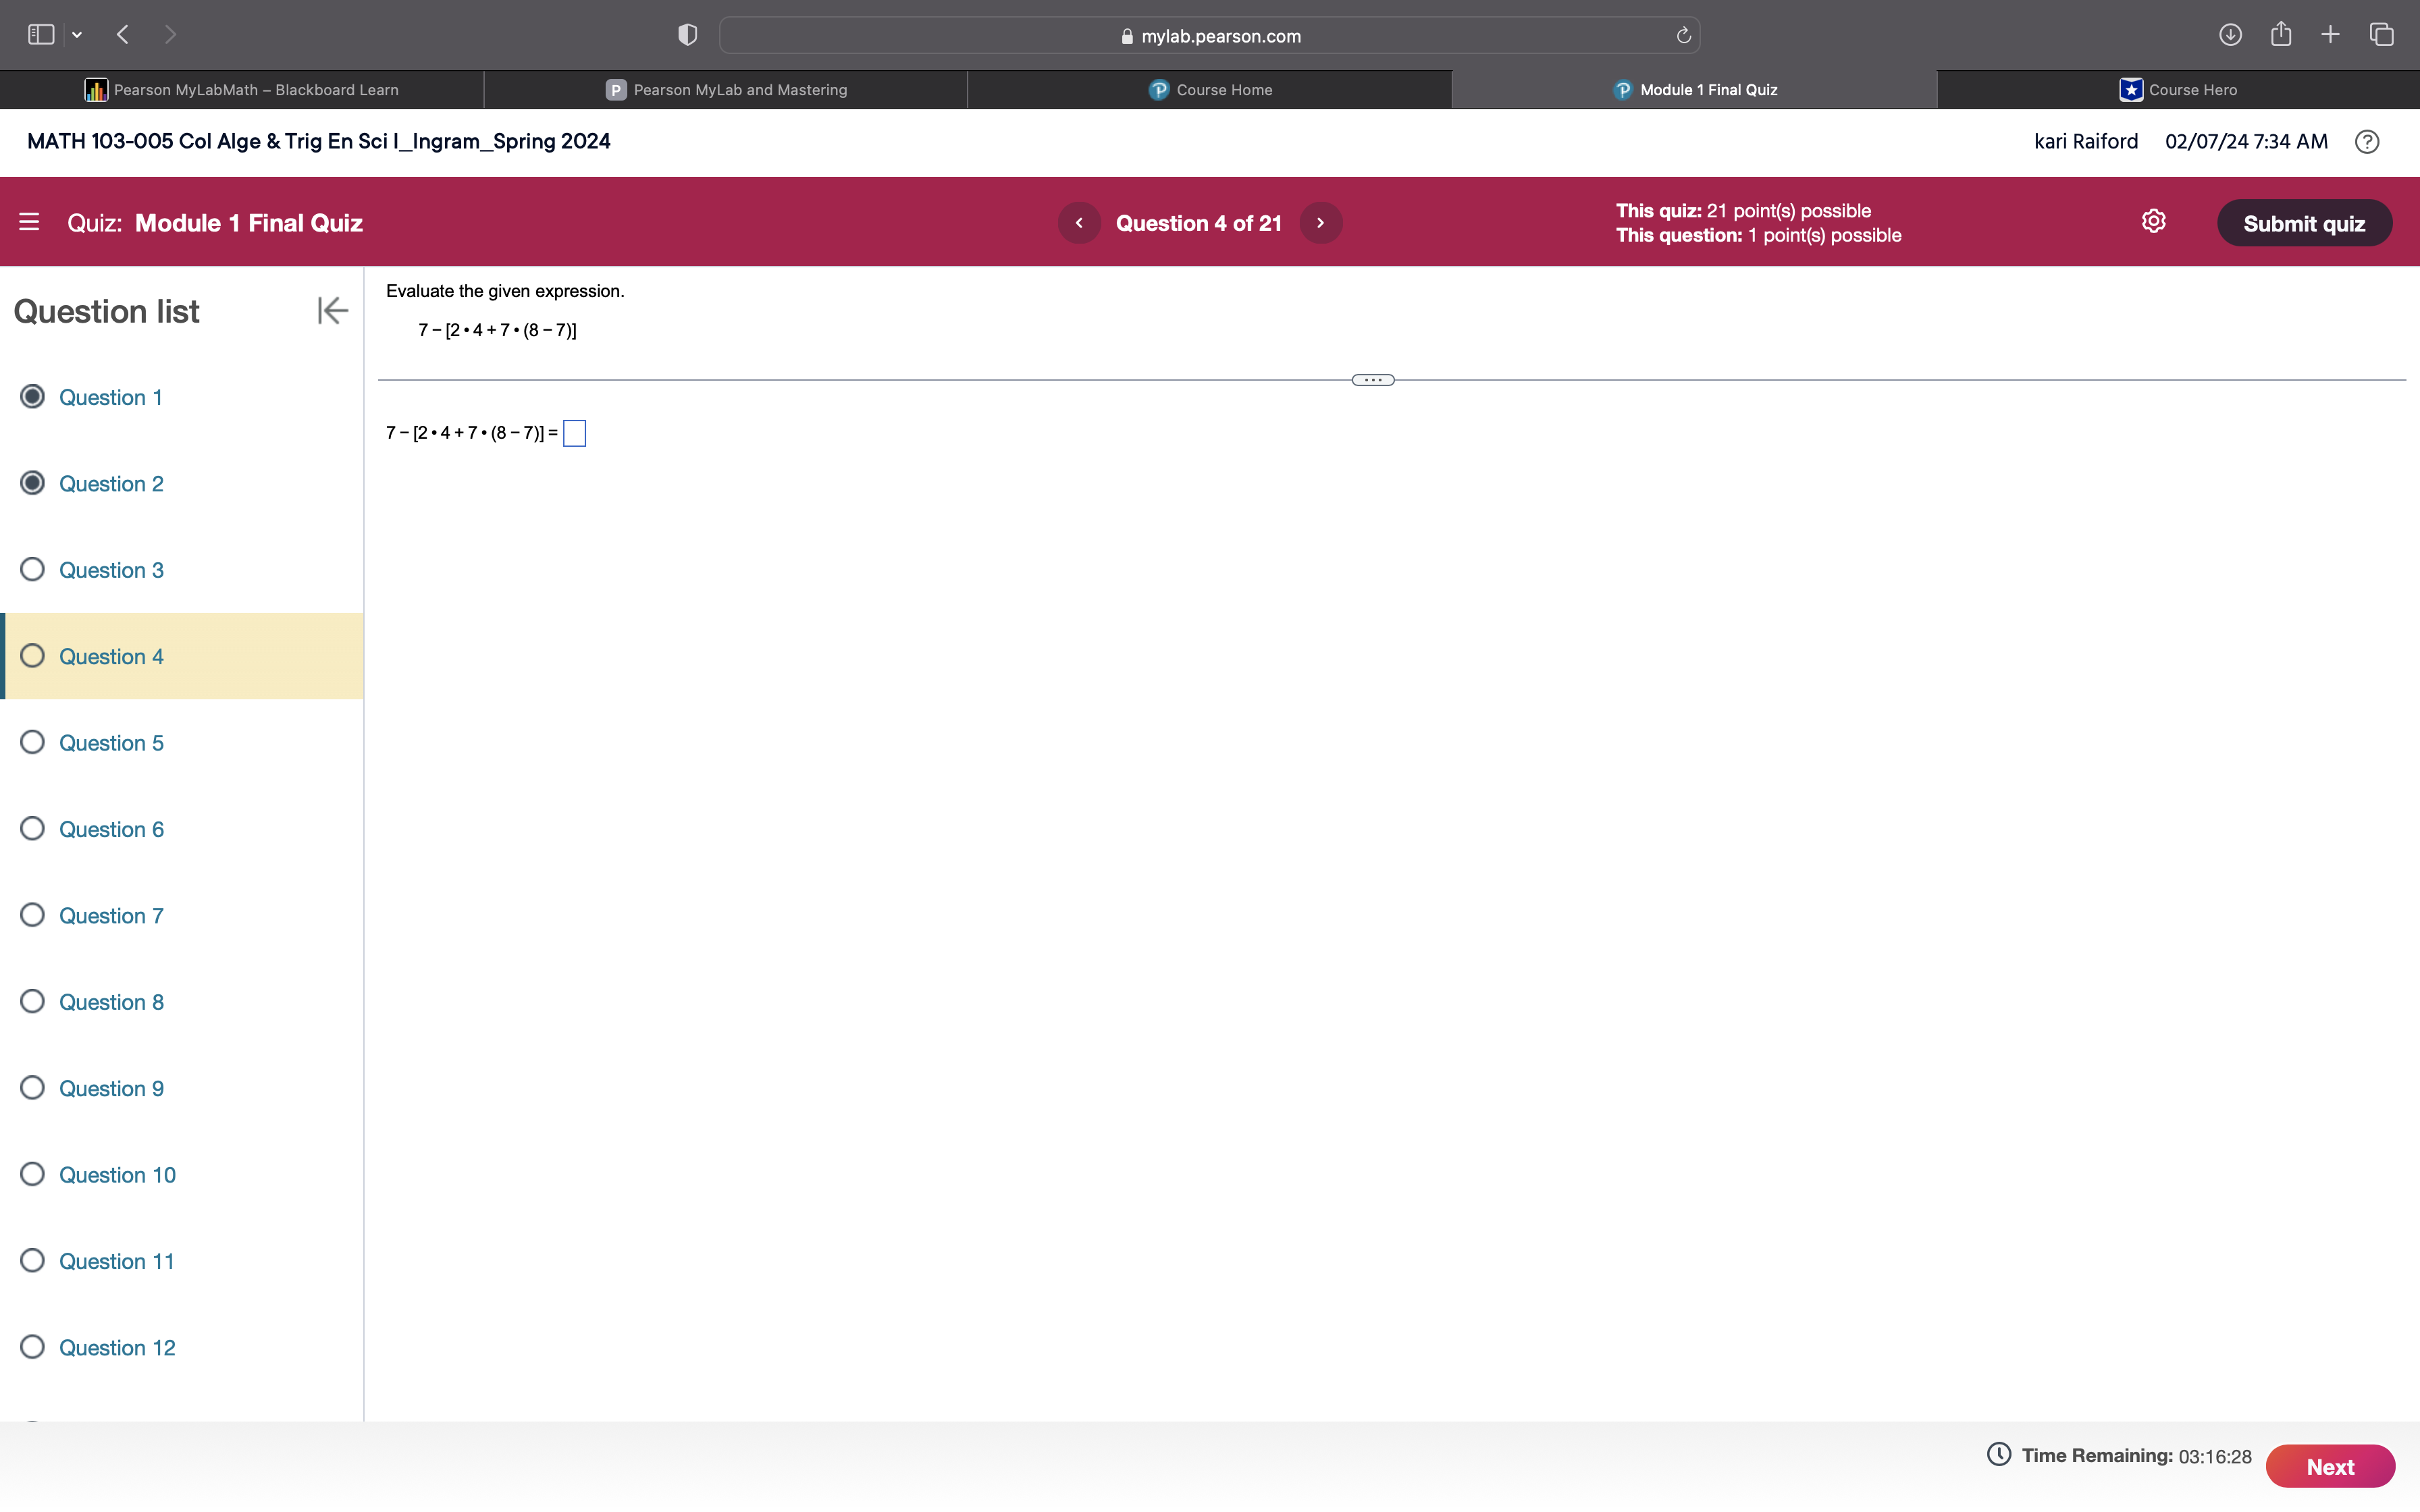
Task: Go to next question arrow in header
Action: pos(1320,223)
